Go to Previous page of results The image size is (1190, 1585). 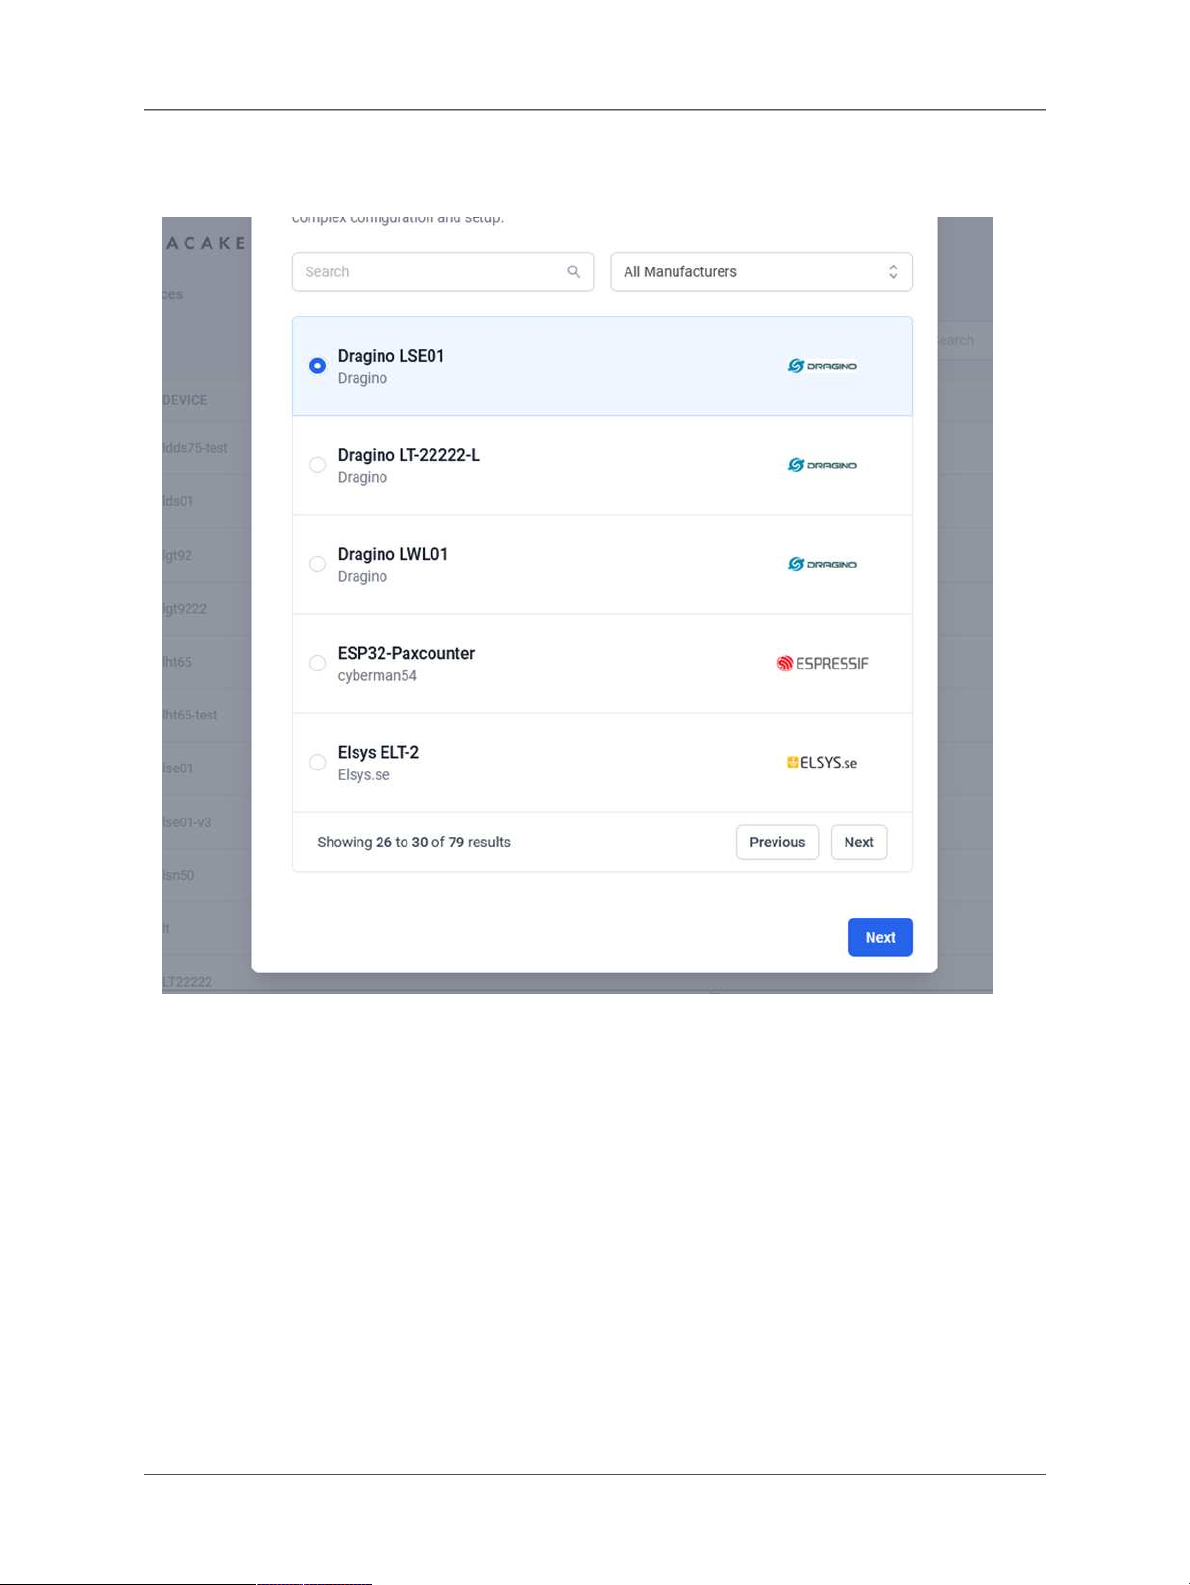pos(777,842)
